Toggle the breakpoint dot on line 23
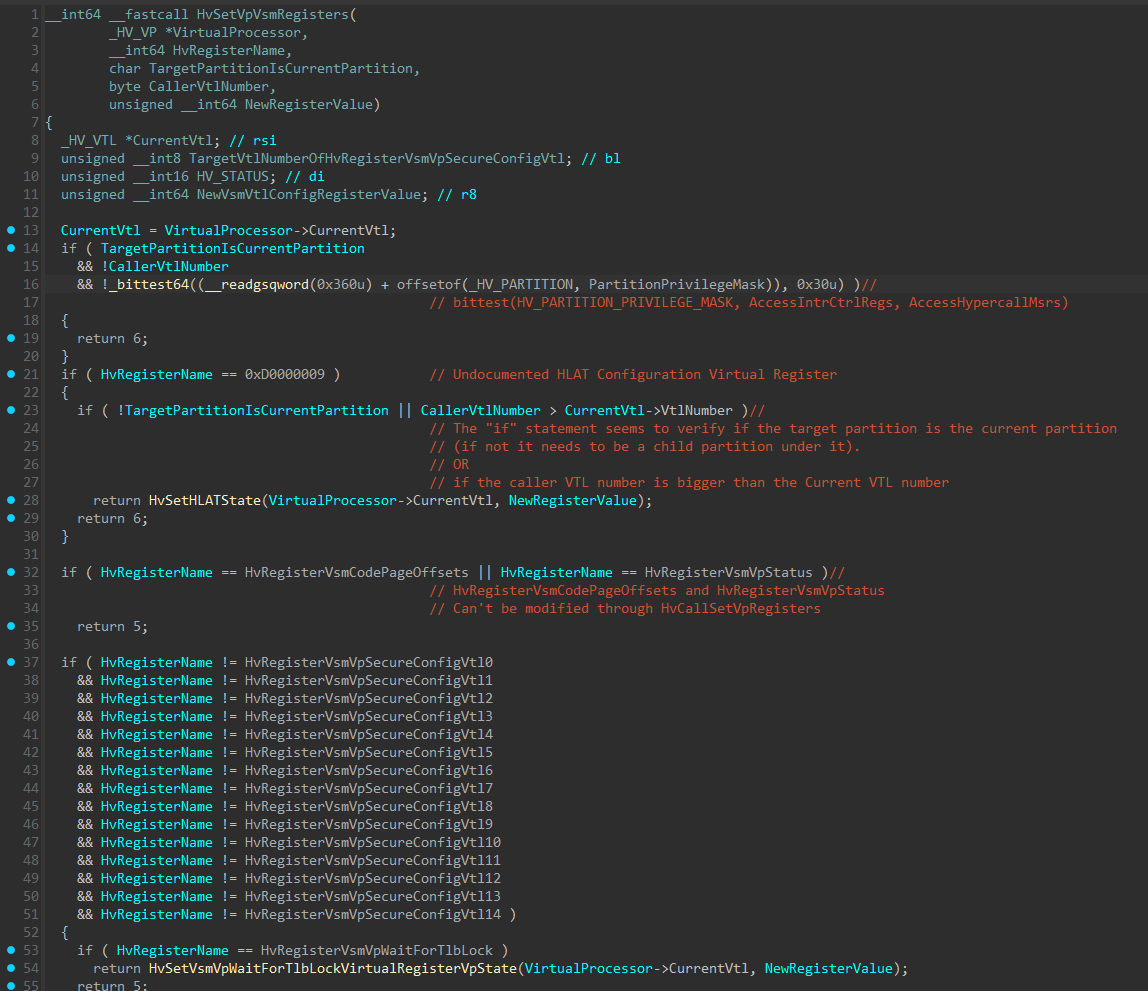 11,410
